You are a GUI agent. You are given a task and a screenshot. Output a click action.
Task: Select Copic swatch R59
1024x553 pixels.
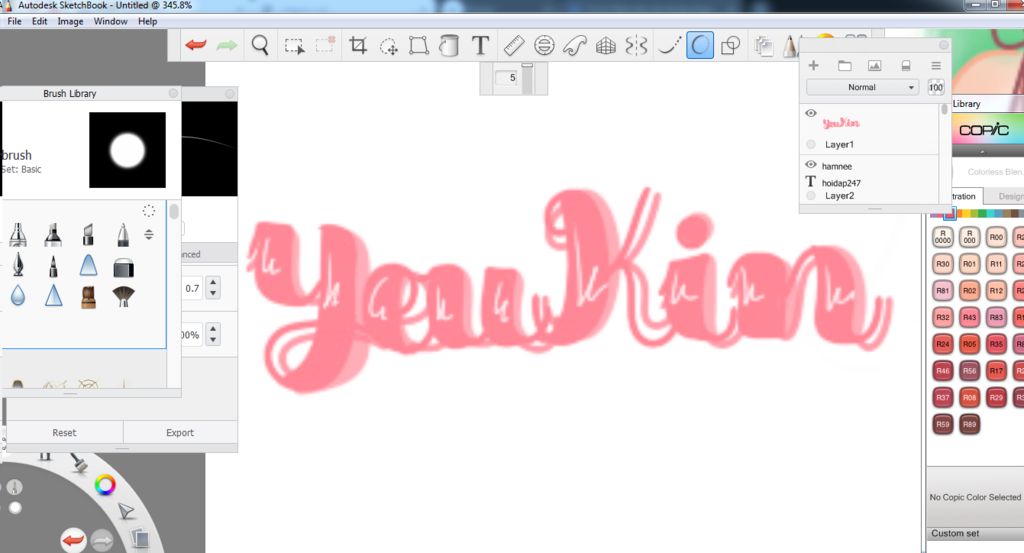tap(942, 424)
